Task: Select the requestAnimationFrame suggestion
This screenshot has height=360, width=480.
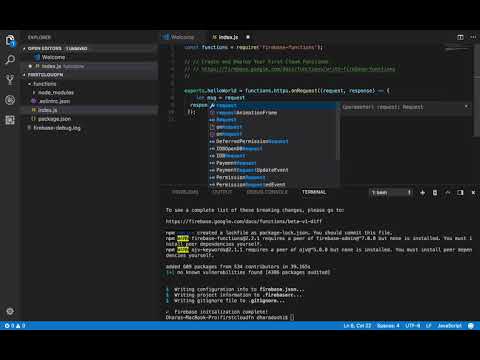Action: click(273, 113)
